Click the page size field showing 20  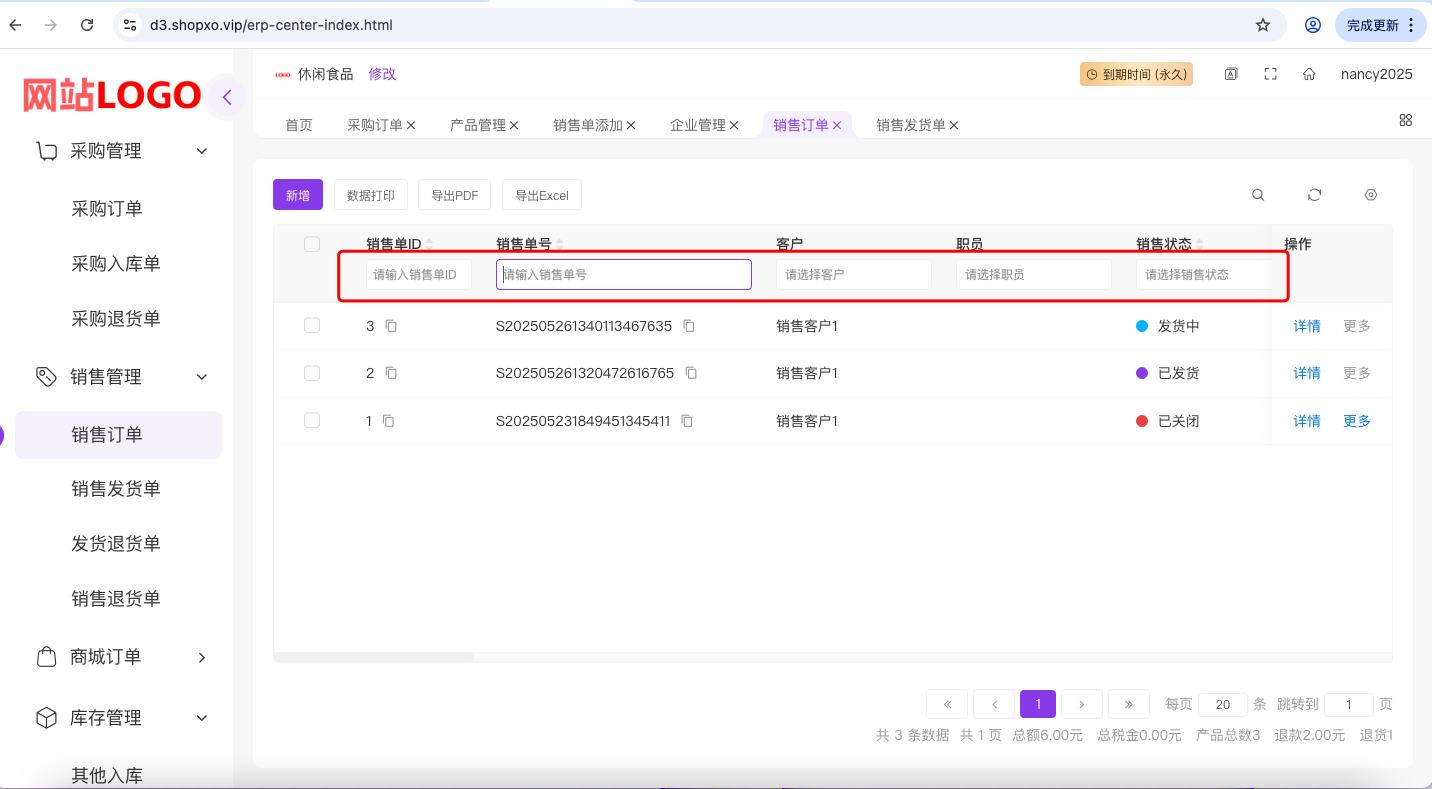(1223, 705)
